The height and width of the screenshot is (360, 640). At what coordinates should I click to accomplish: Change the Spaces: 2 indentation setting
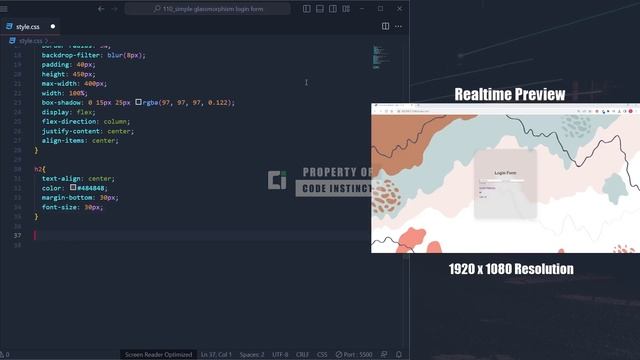(252, 354)
